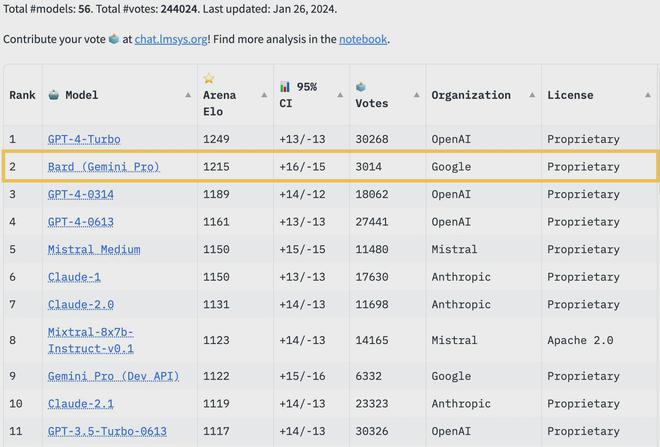Click sort arrow in Model column header
Screen dimensions: 660x447
[188, 95]
